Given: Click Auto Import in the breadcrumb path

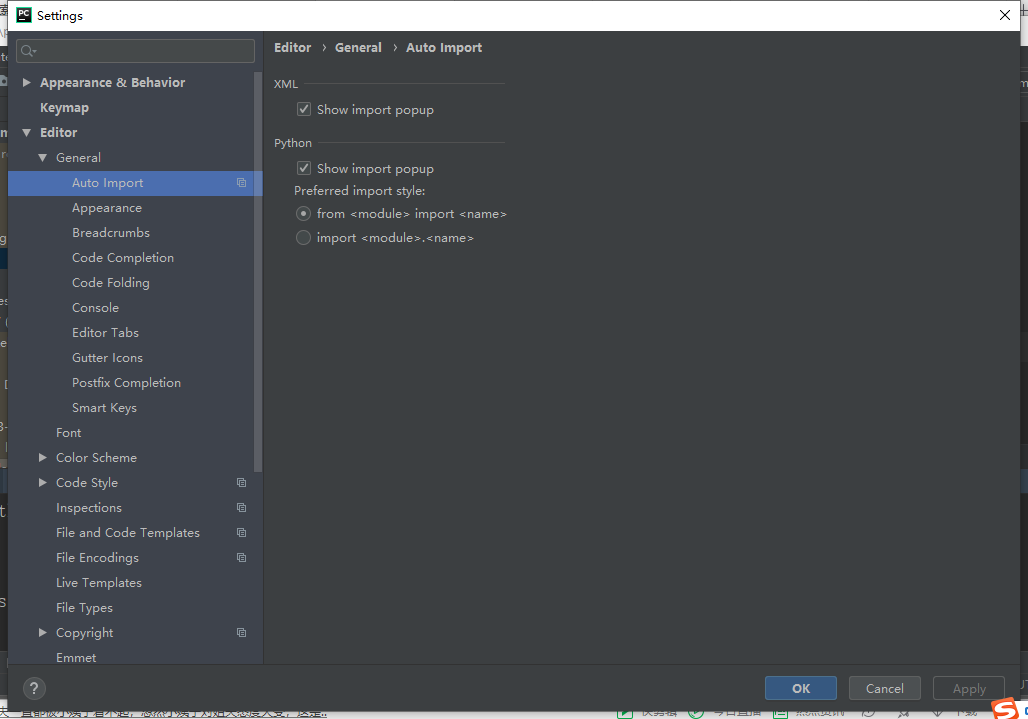Looking at the screenshot, I should click(x=444, y=47).
